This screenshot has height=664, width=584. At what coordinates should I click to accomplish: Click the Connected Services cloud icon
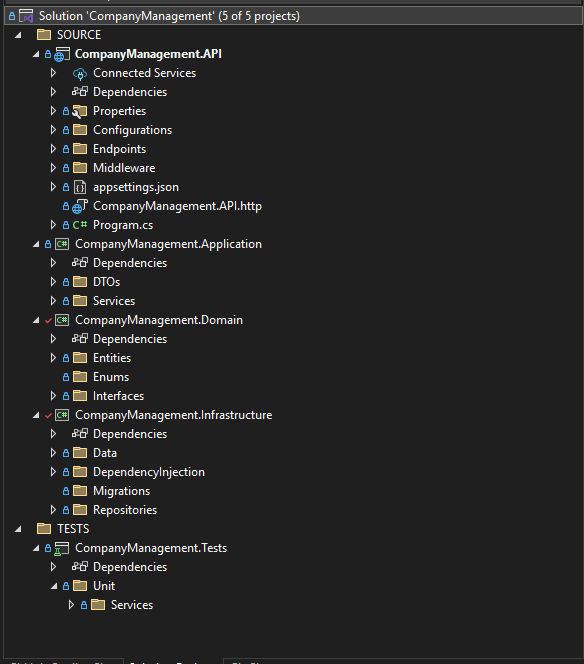(x=80, y=73)
